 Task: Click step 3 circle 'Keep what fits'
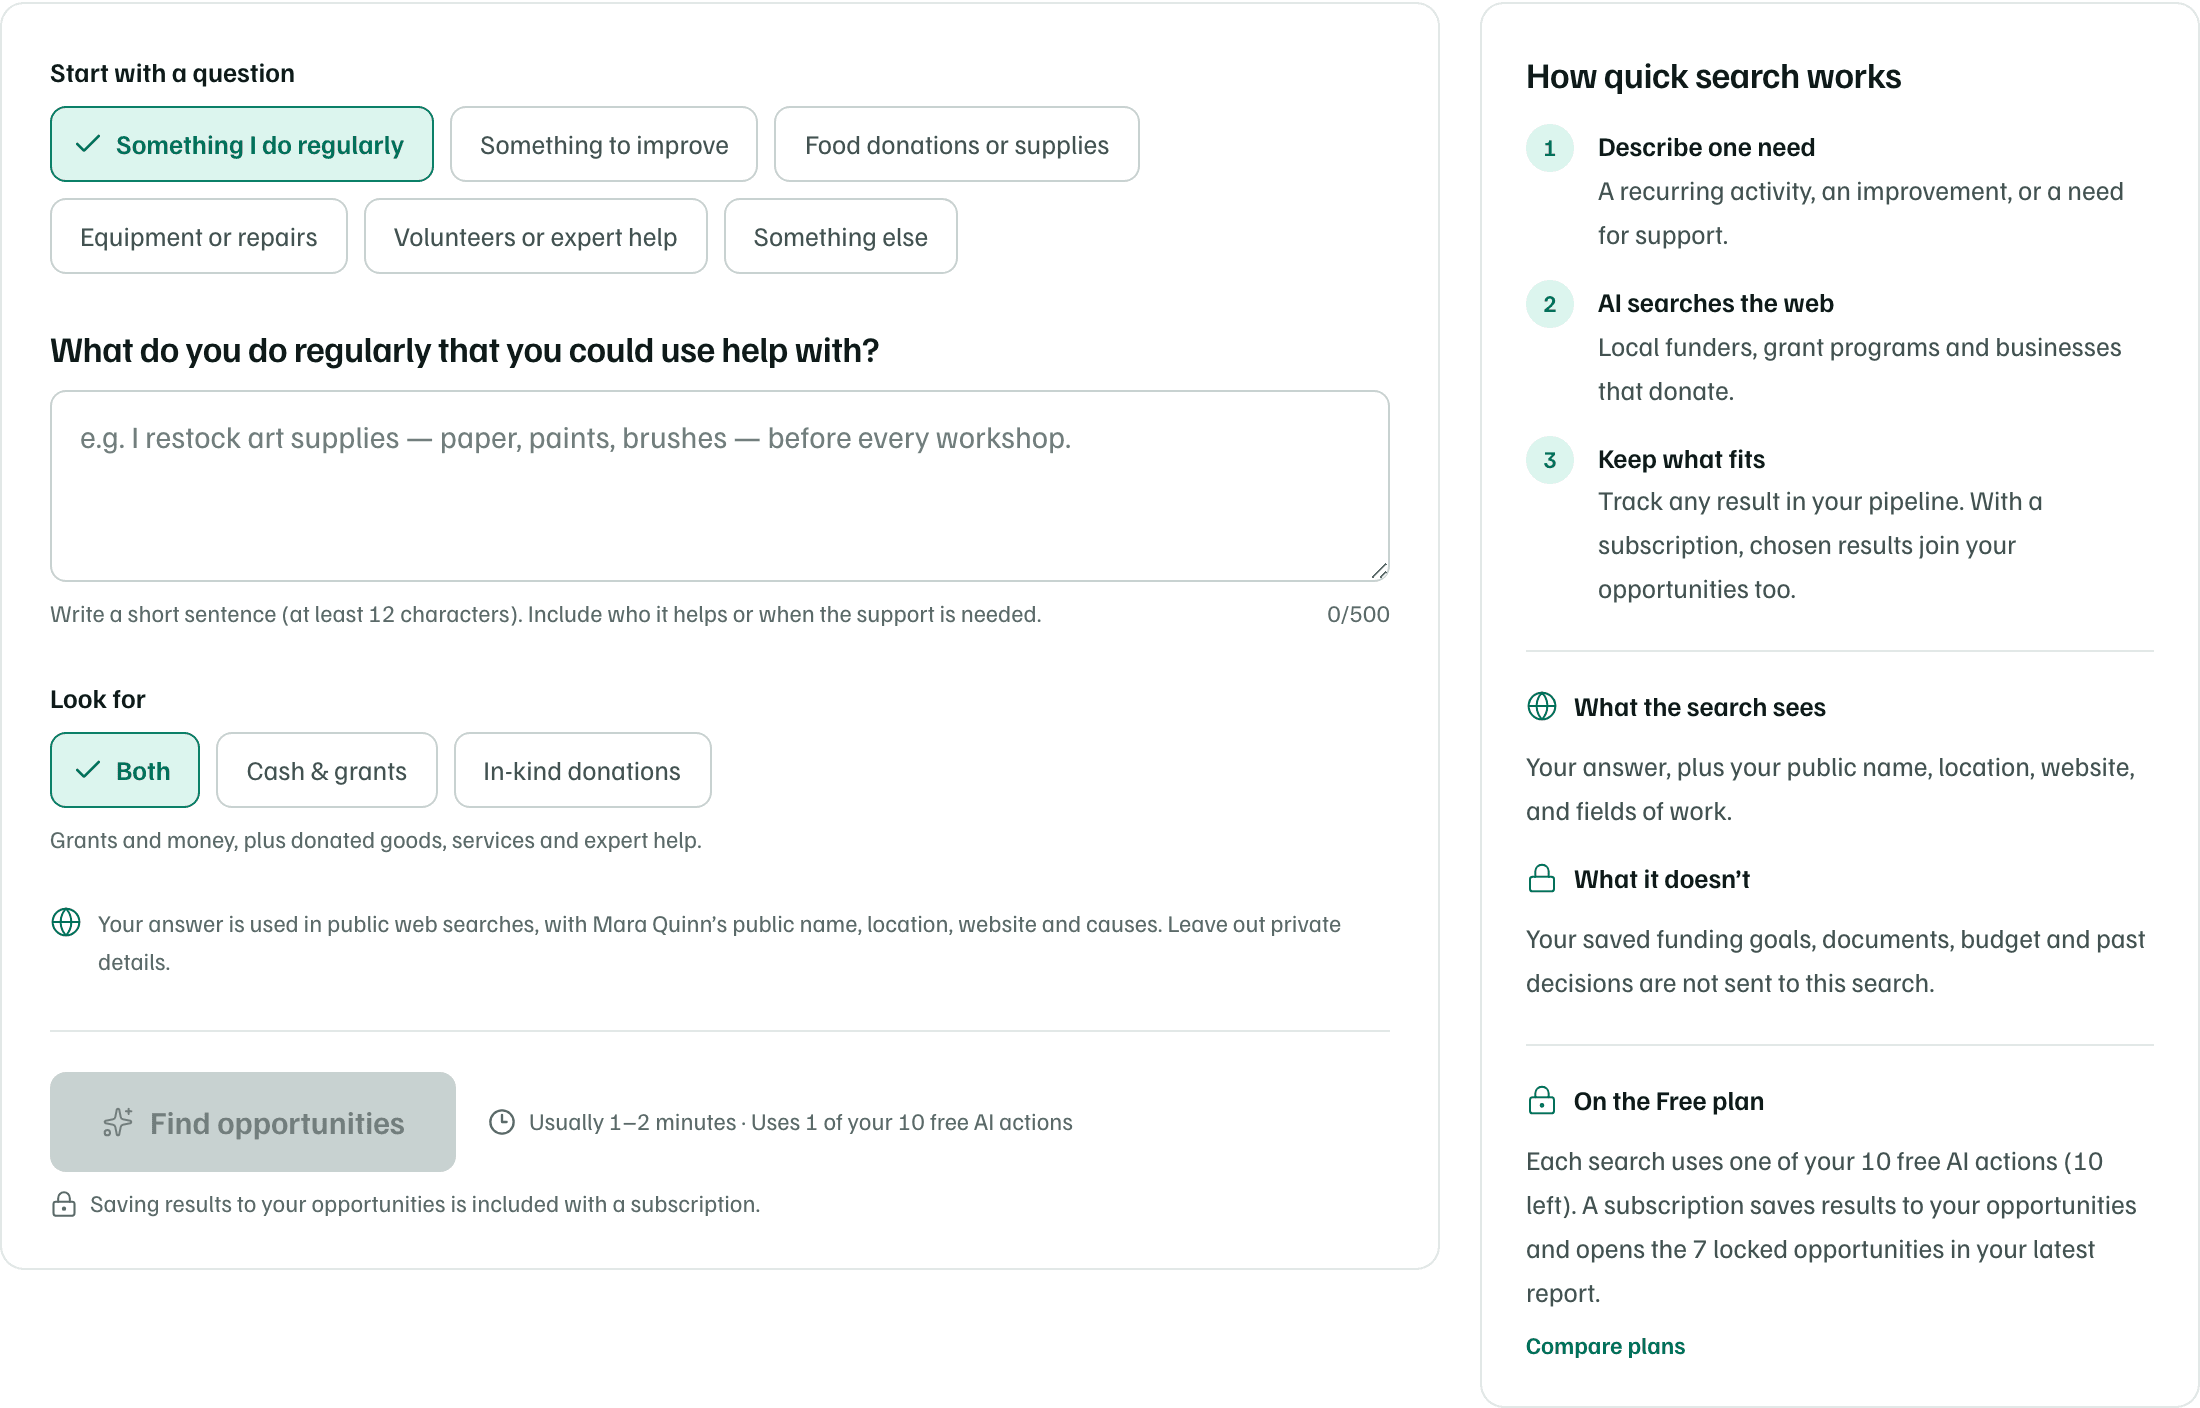pos(1550,460)
